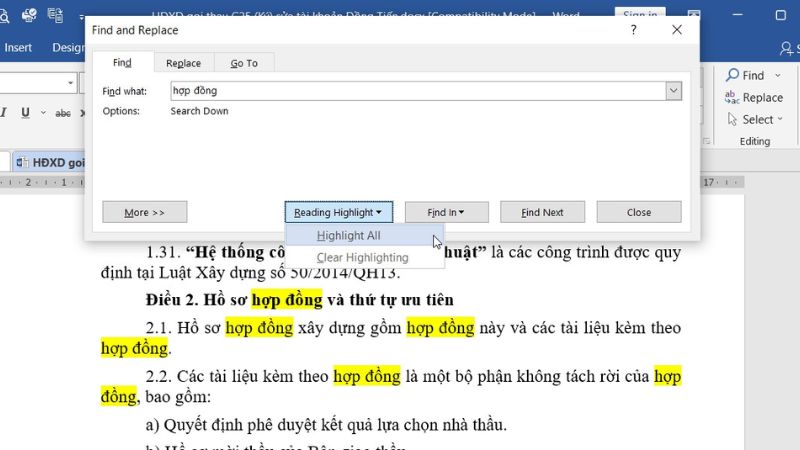This screenshot has width=800, height=450.
Task: Switch to the Go To tab
Action: click(x=244, y=63)
